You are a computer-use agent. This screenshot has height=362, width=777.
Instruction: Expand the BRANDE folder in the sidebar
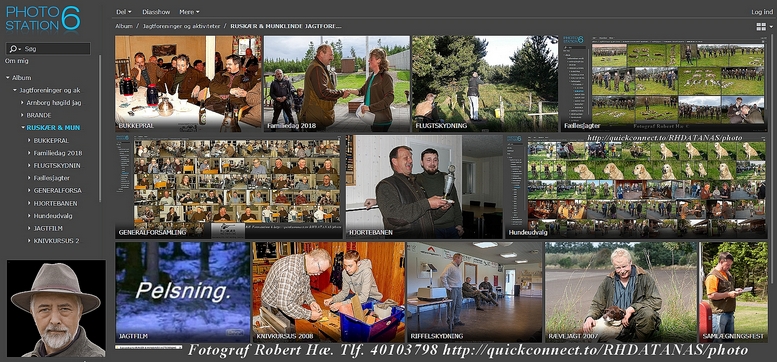(x=22, y=115)
